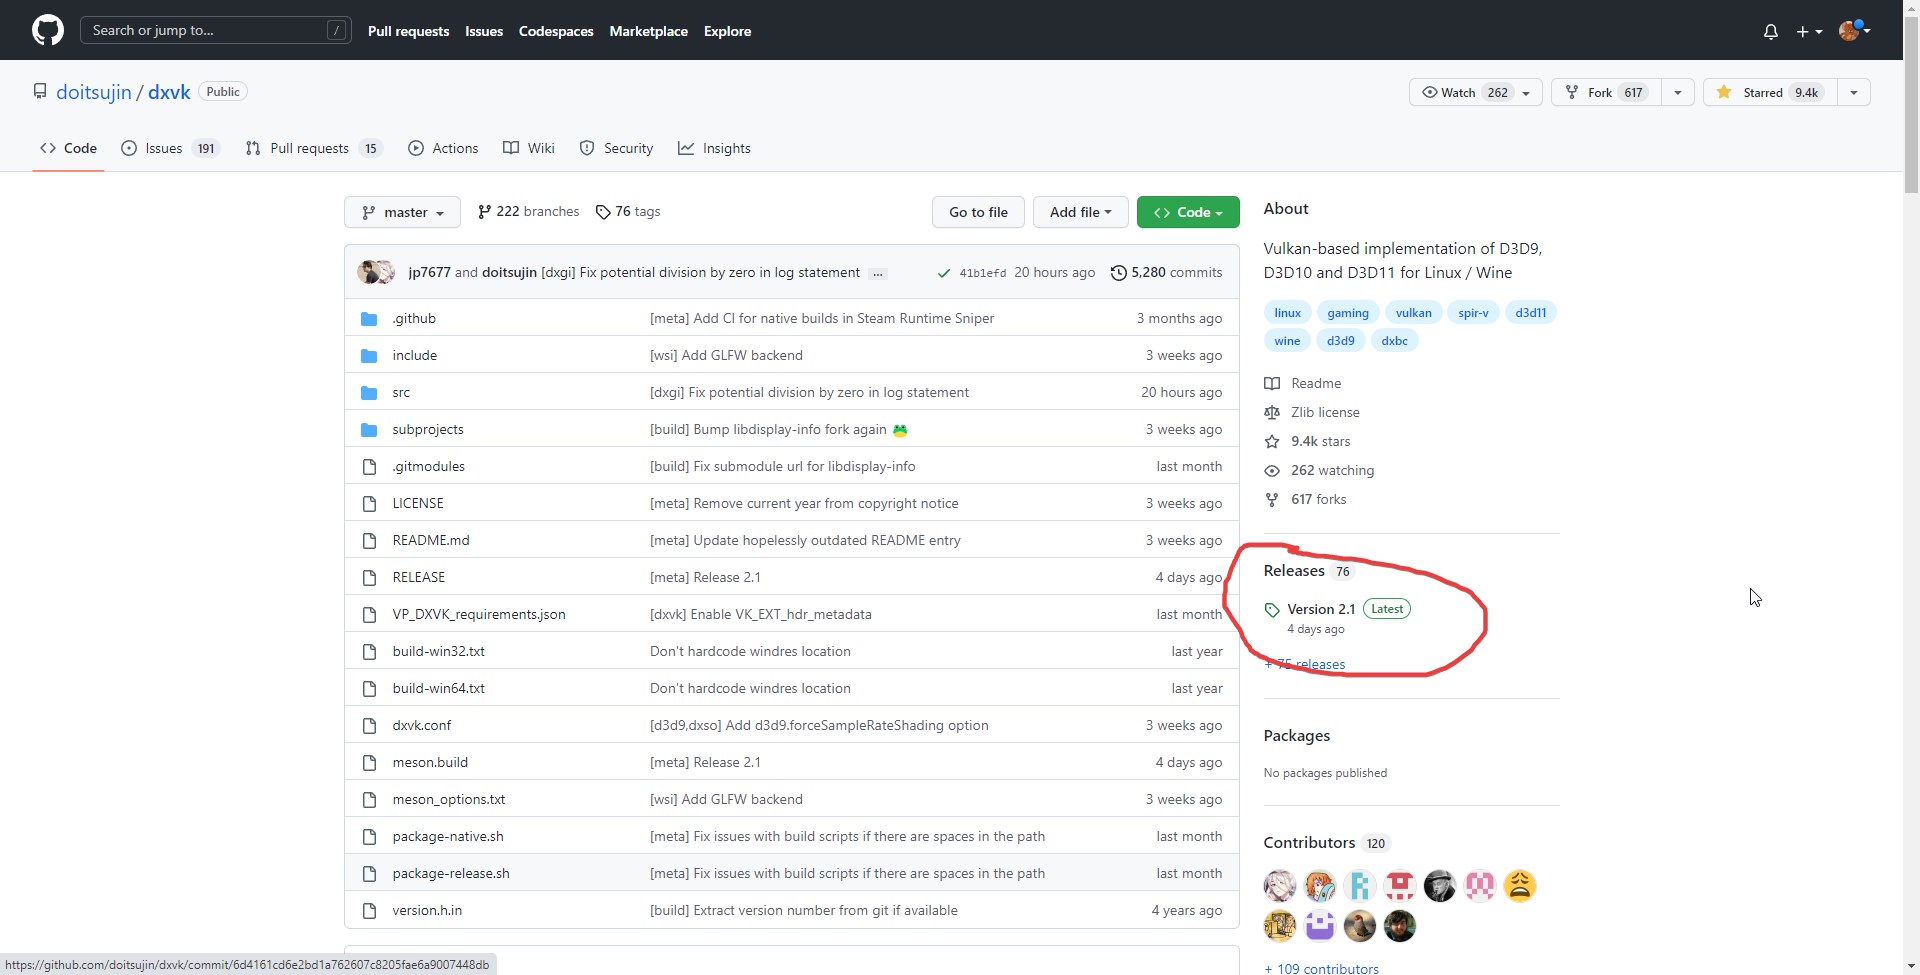1920x975 pixels.
Task: Select the wine topic tag
Action: pyautogui.click(x=1287, y=341)
